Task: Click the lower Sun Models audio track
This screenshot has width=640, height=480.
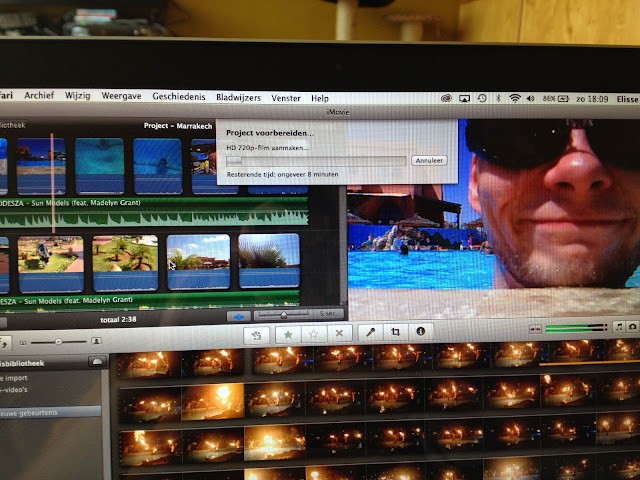Action: (x=150, y=300)
